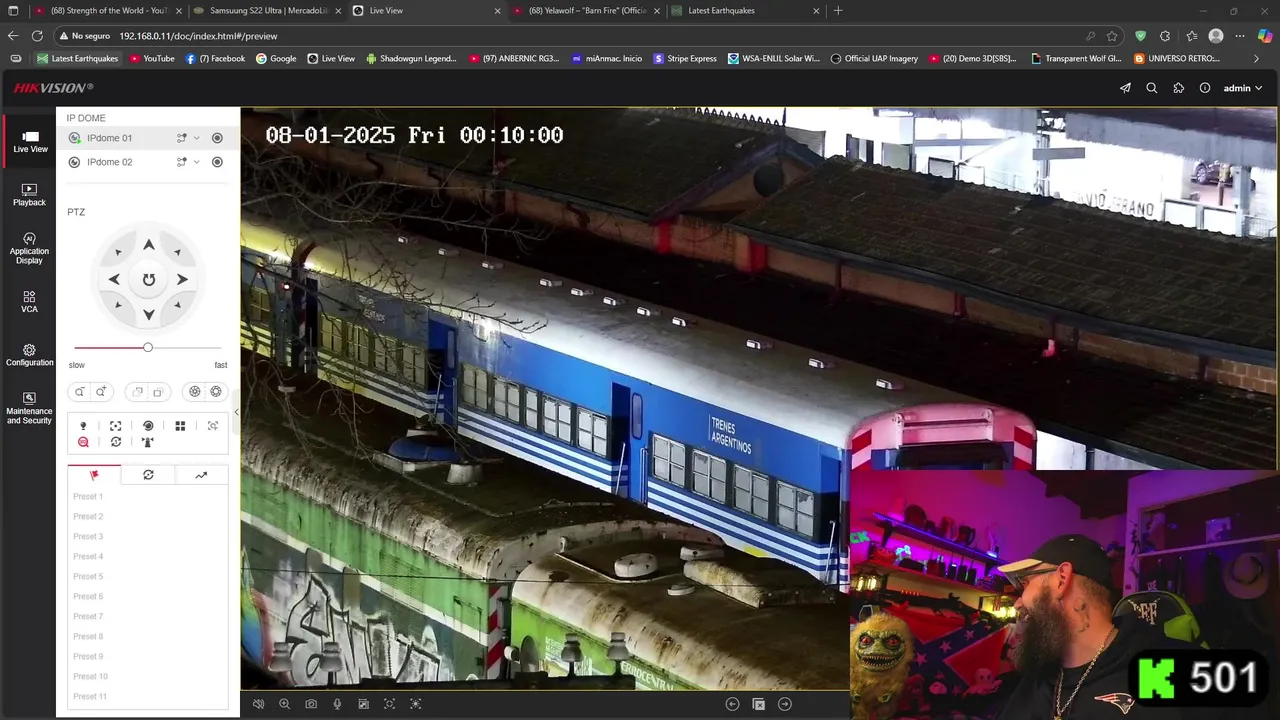Image resolution: width=1280 pixels, height=720 pixels.
Task: Open Maintenance and Security section
Action: 29,408
